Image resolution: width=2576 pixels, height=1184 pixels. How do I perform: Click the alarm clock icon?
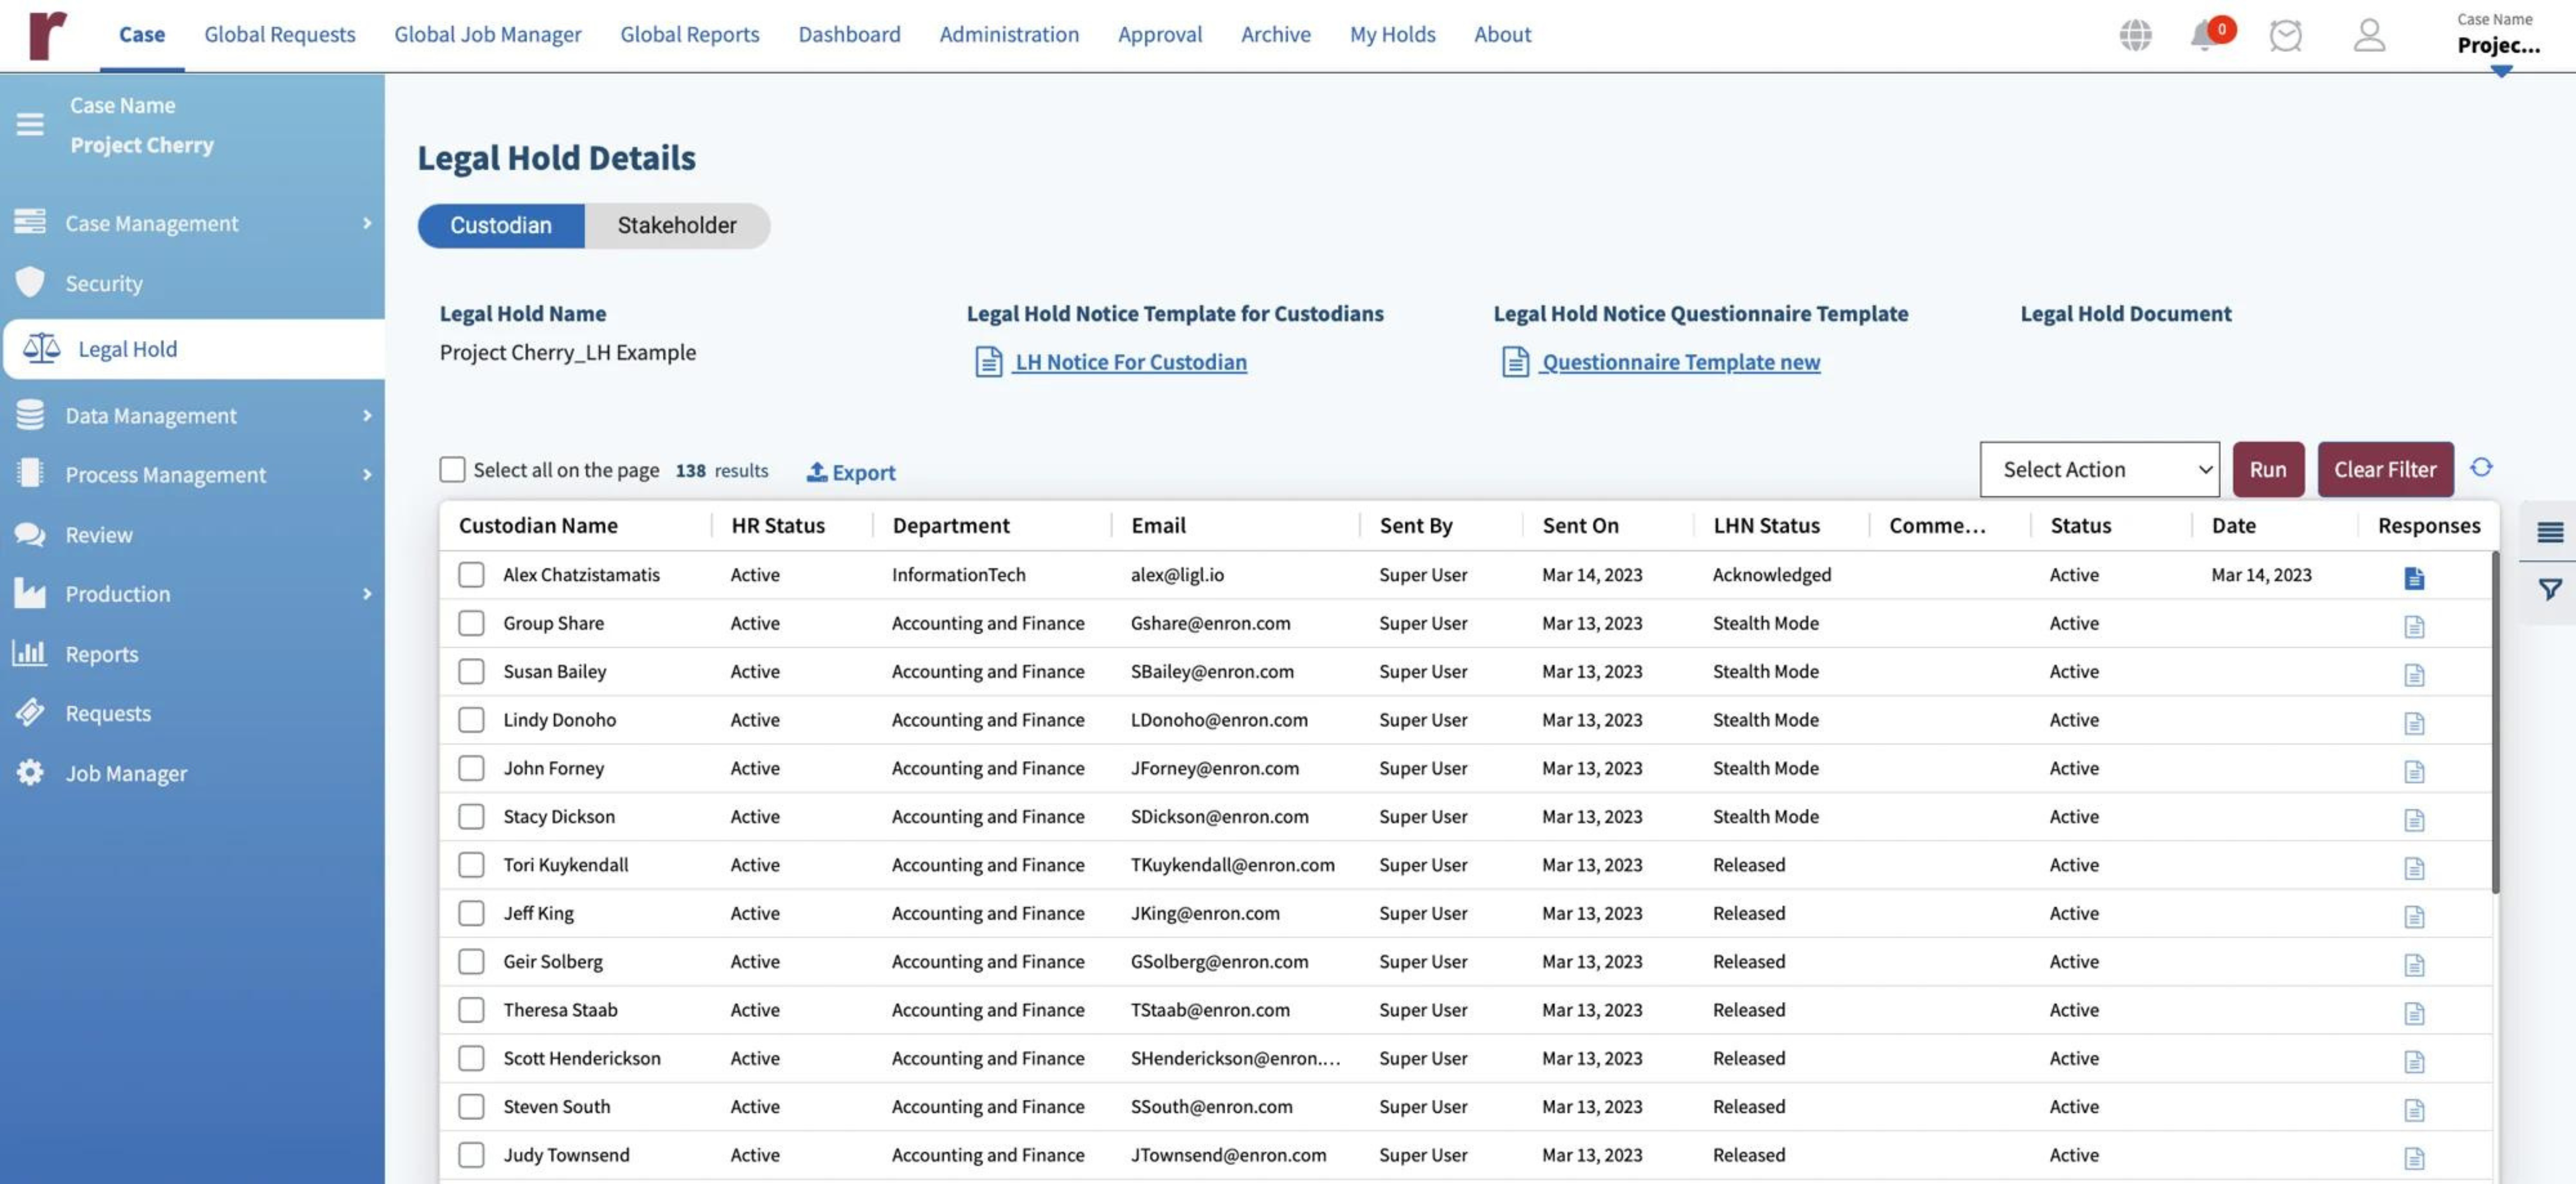point(2285,36)
